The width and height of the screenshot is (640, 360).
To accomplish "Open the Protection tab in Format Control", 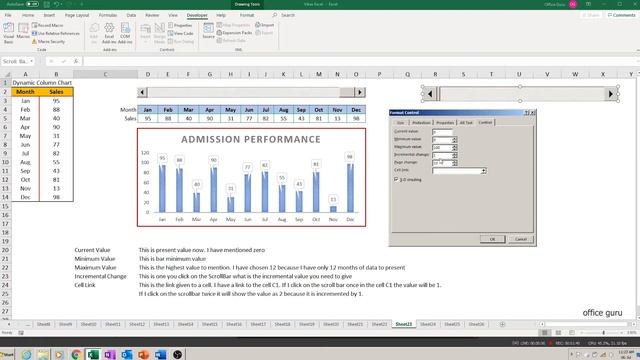I will (x=421, y=122).
